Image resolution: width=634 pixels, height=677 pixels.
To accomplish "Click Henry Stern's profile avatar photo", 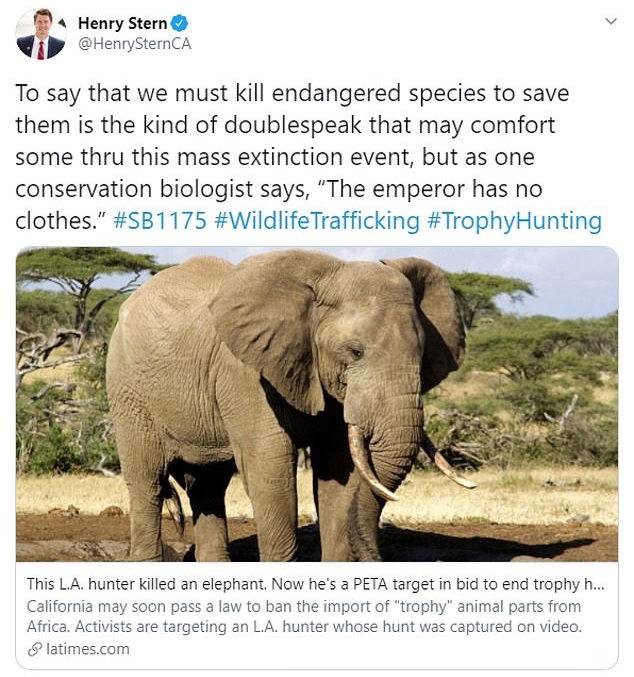I will (x=40, y=35).
